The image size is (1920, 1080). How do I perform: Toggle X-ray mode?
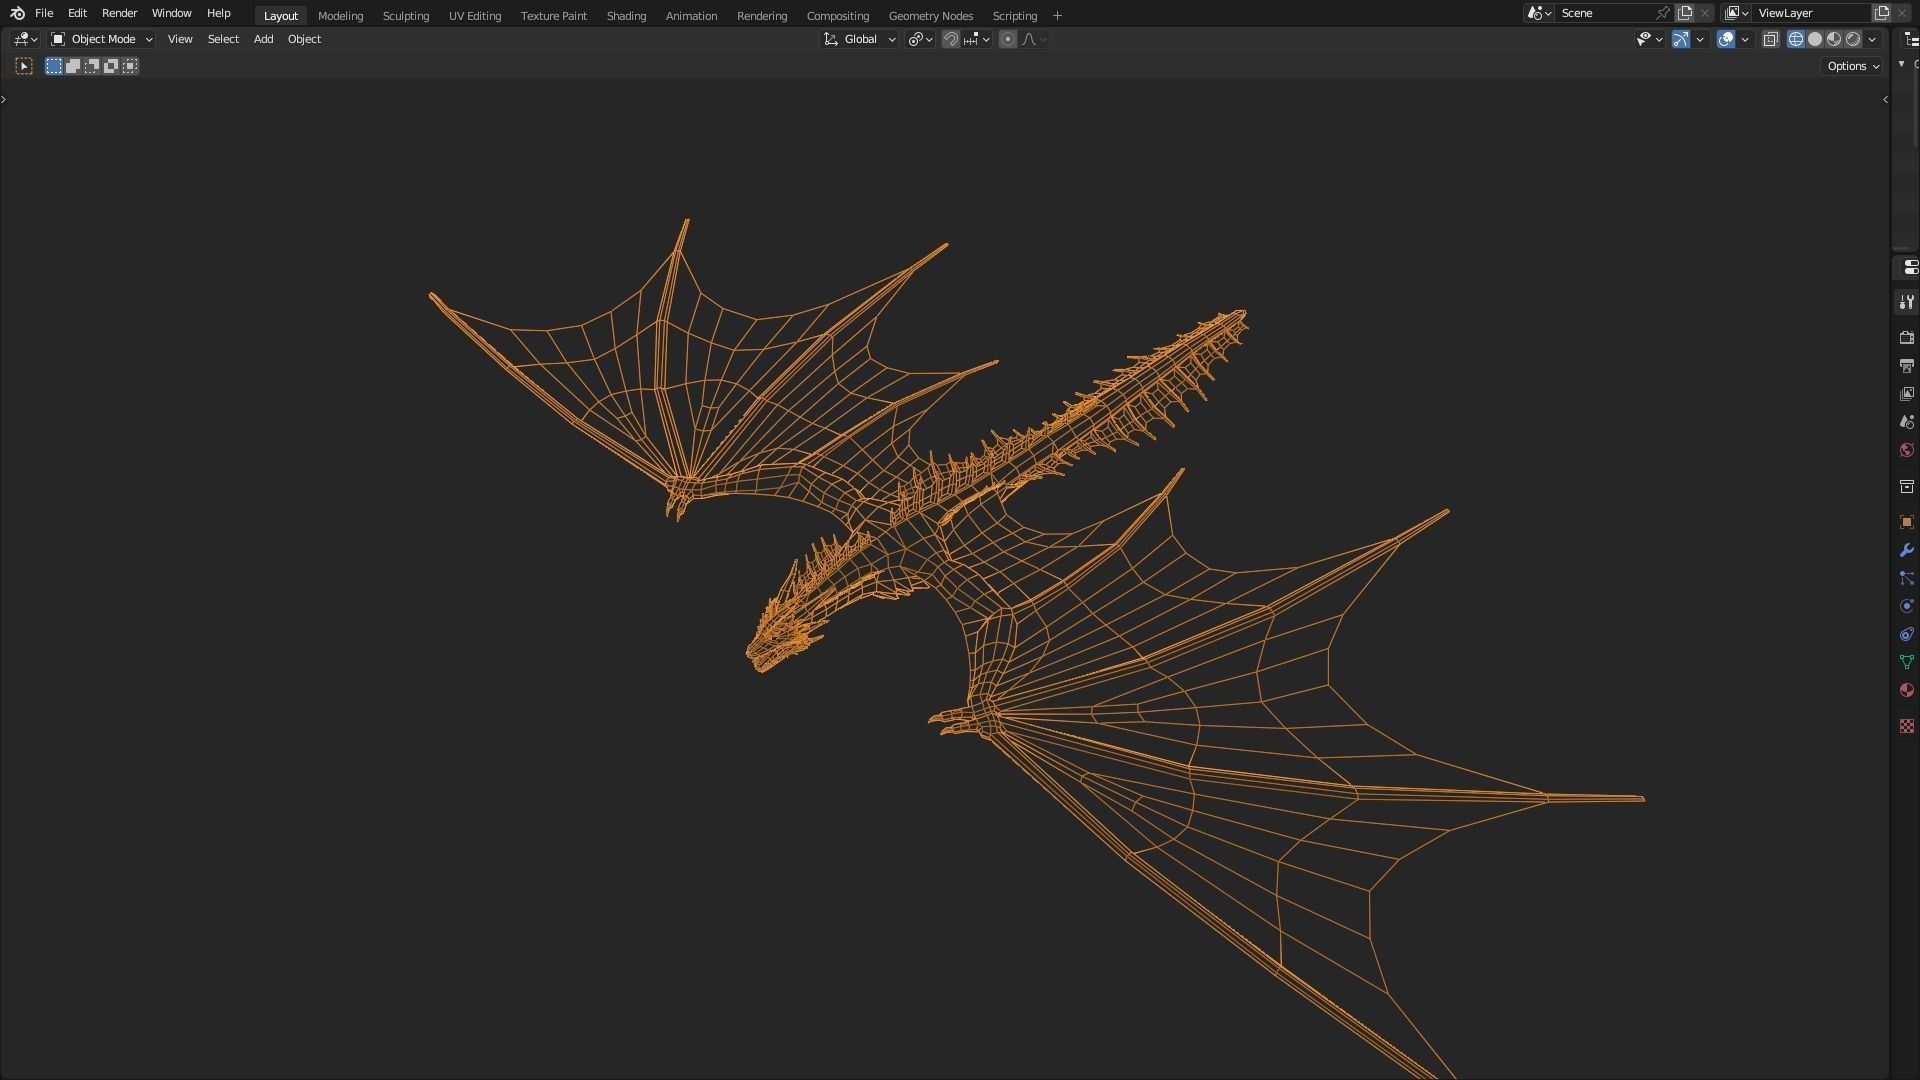[1771, 39]
